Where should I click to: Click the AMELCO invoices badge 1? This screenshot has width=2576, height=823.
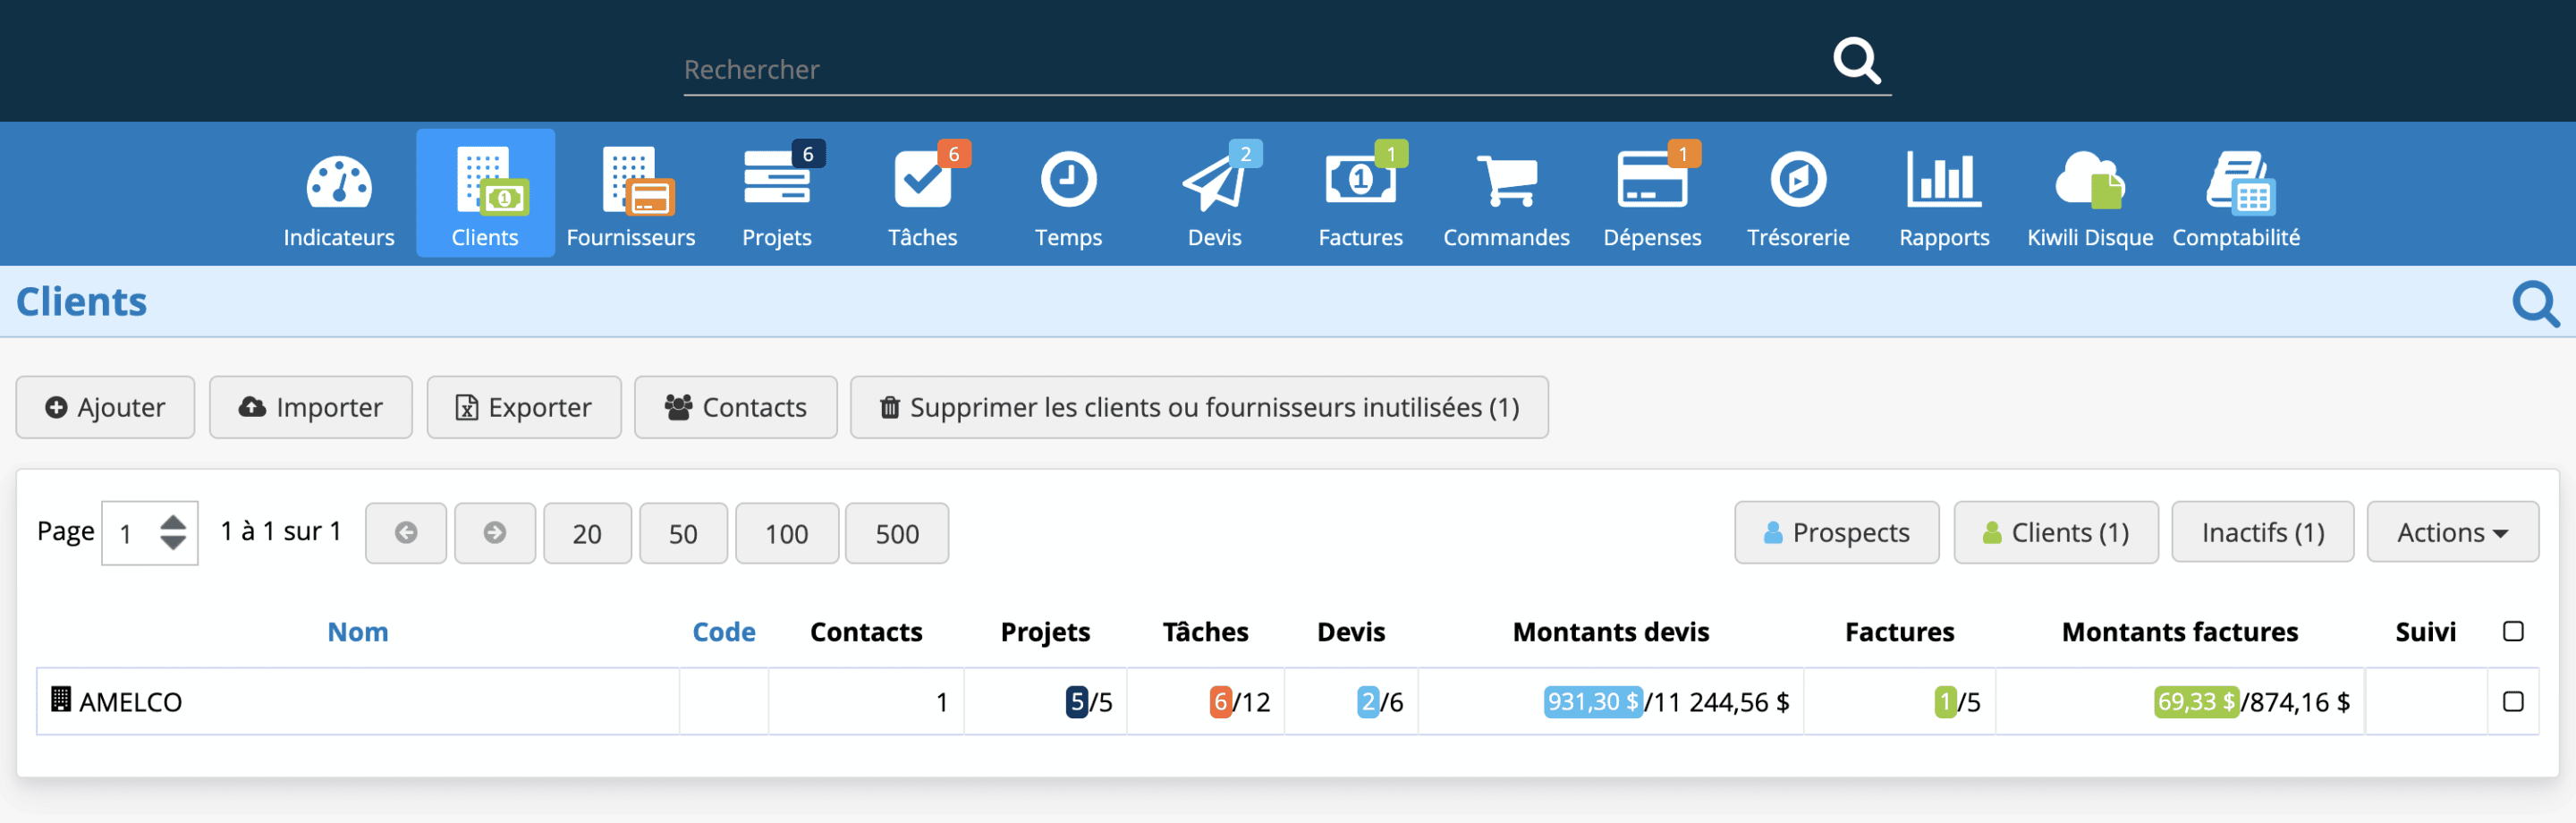pyautogui.click(x=1945, y=701)
